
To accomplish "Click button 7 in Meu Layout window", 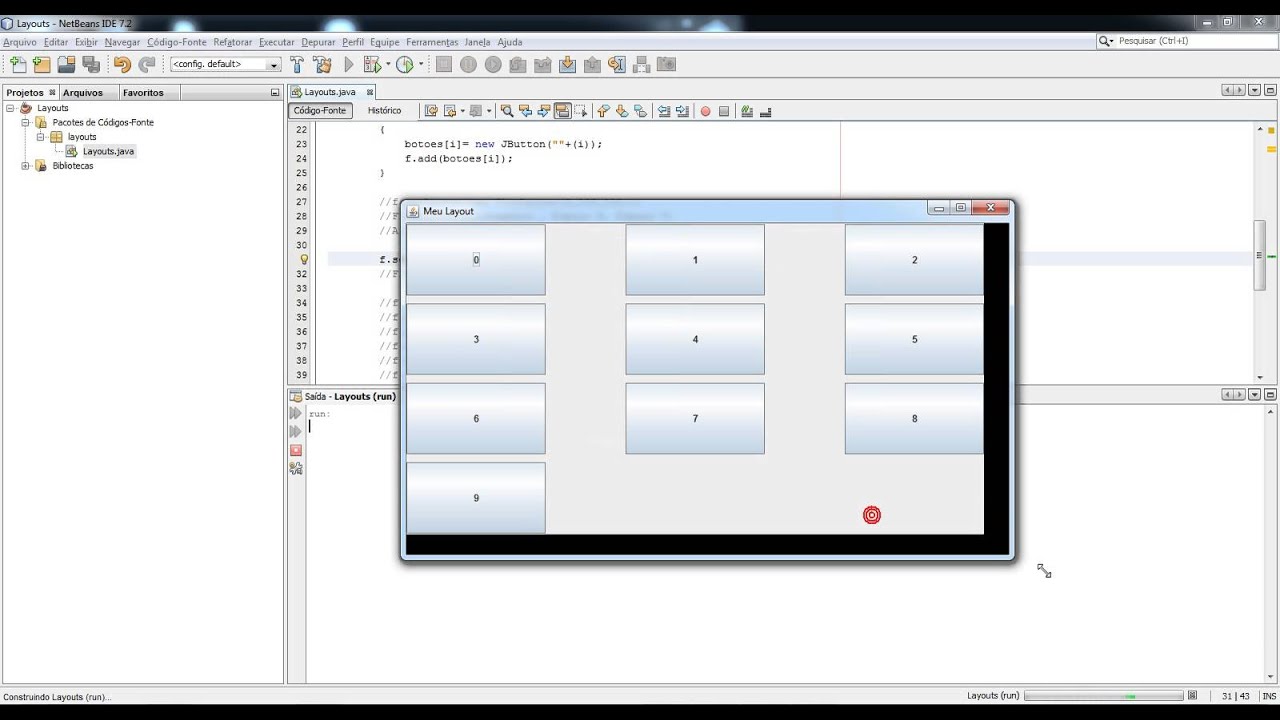I will pos(695,418).
